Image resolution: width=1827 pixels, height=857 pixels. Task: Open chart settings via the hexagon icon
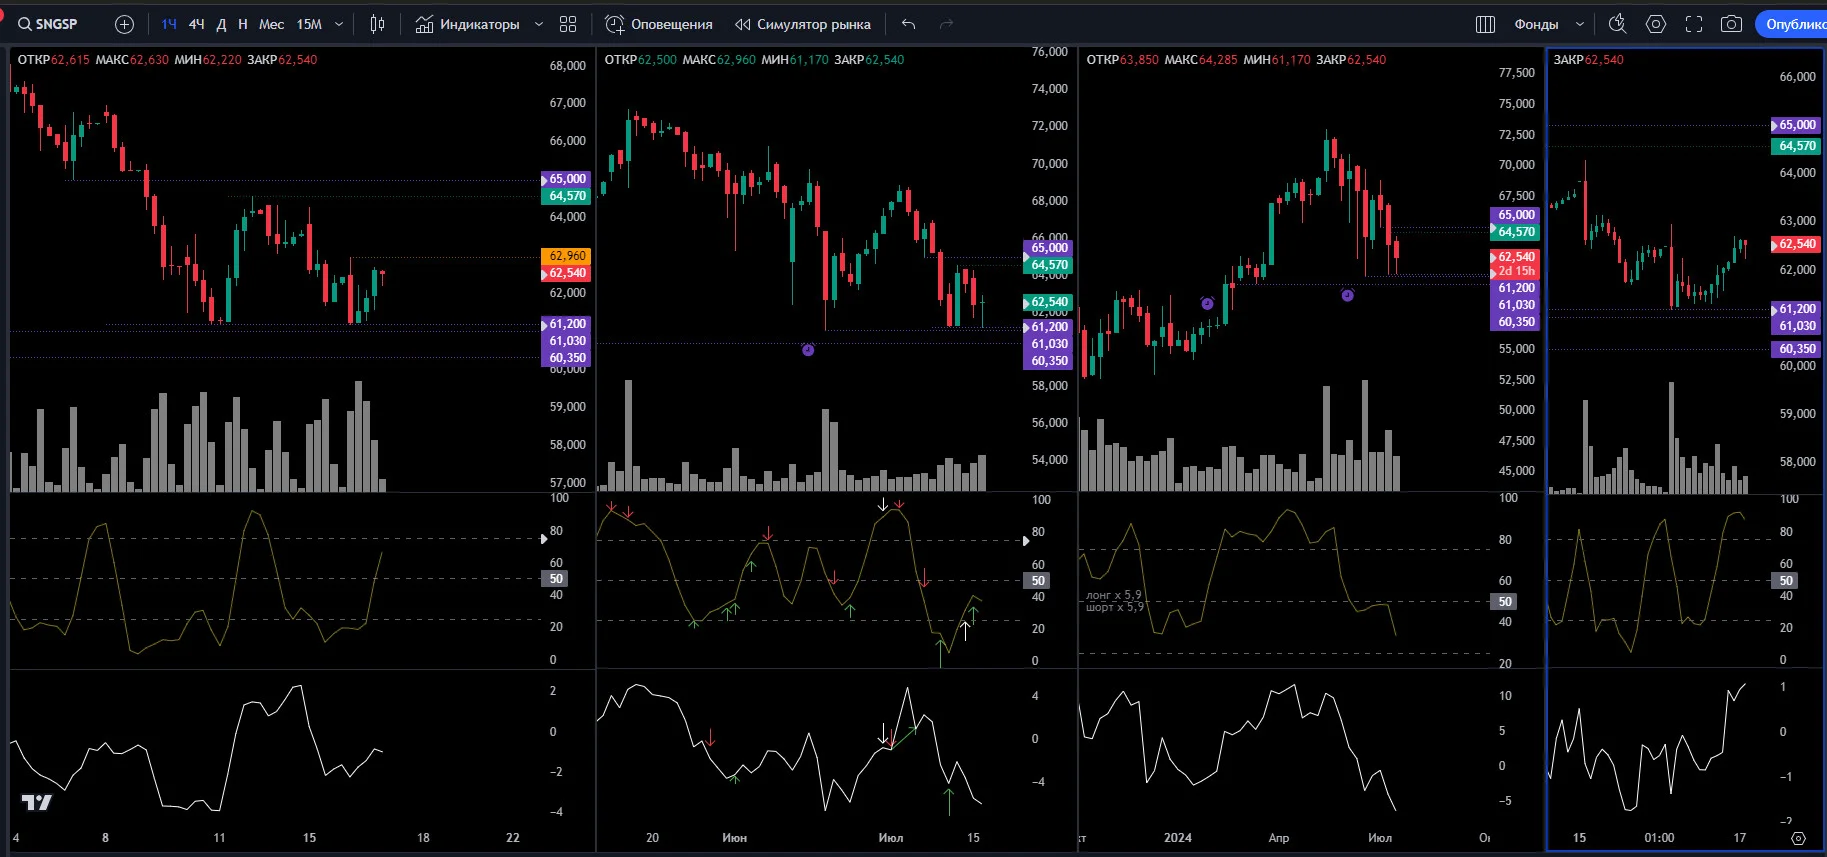pyautogui.click(x=1656, y=24)
